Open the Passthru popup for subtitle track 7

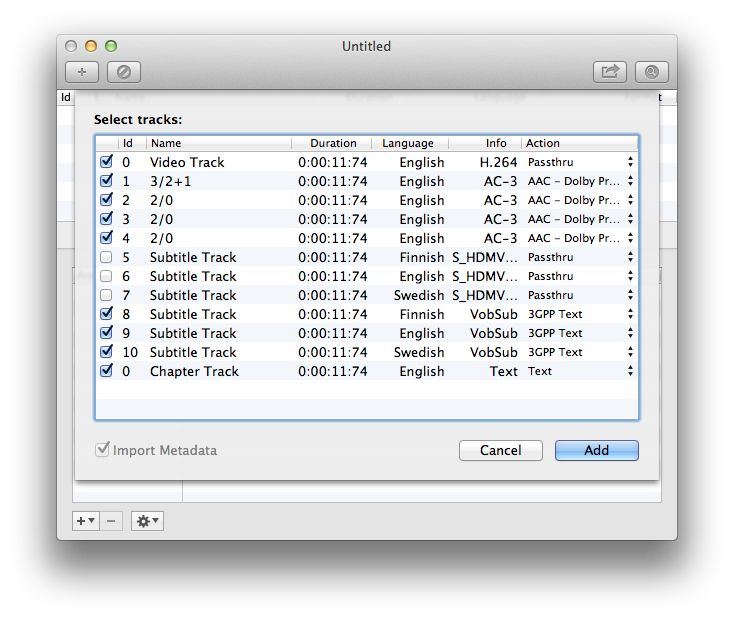click(580, 295)
